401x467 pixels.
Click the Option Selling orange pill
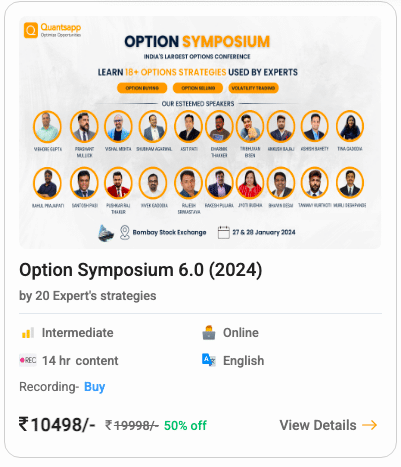point(198,88)
